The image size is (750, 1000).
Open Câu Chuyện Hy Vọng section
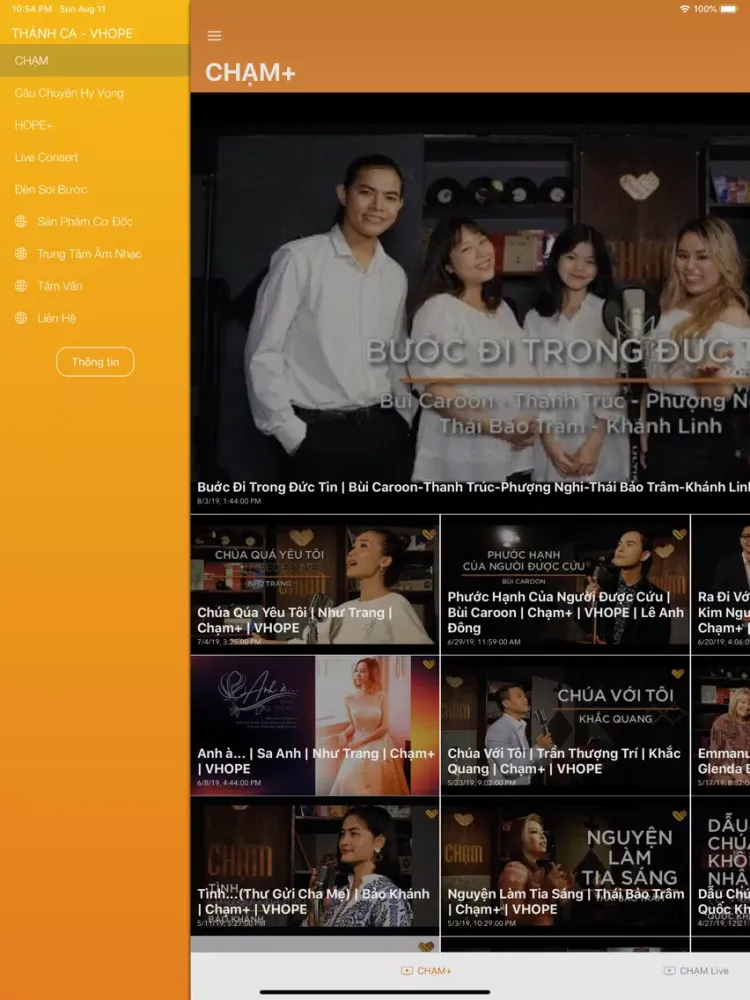(x=94, y=93)
